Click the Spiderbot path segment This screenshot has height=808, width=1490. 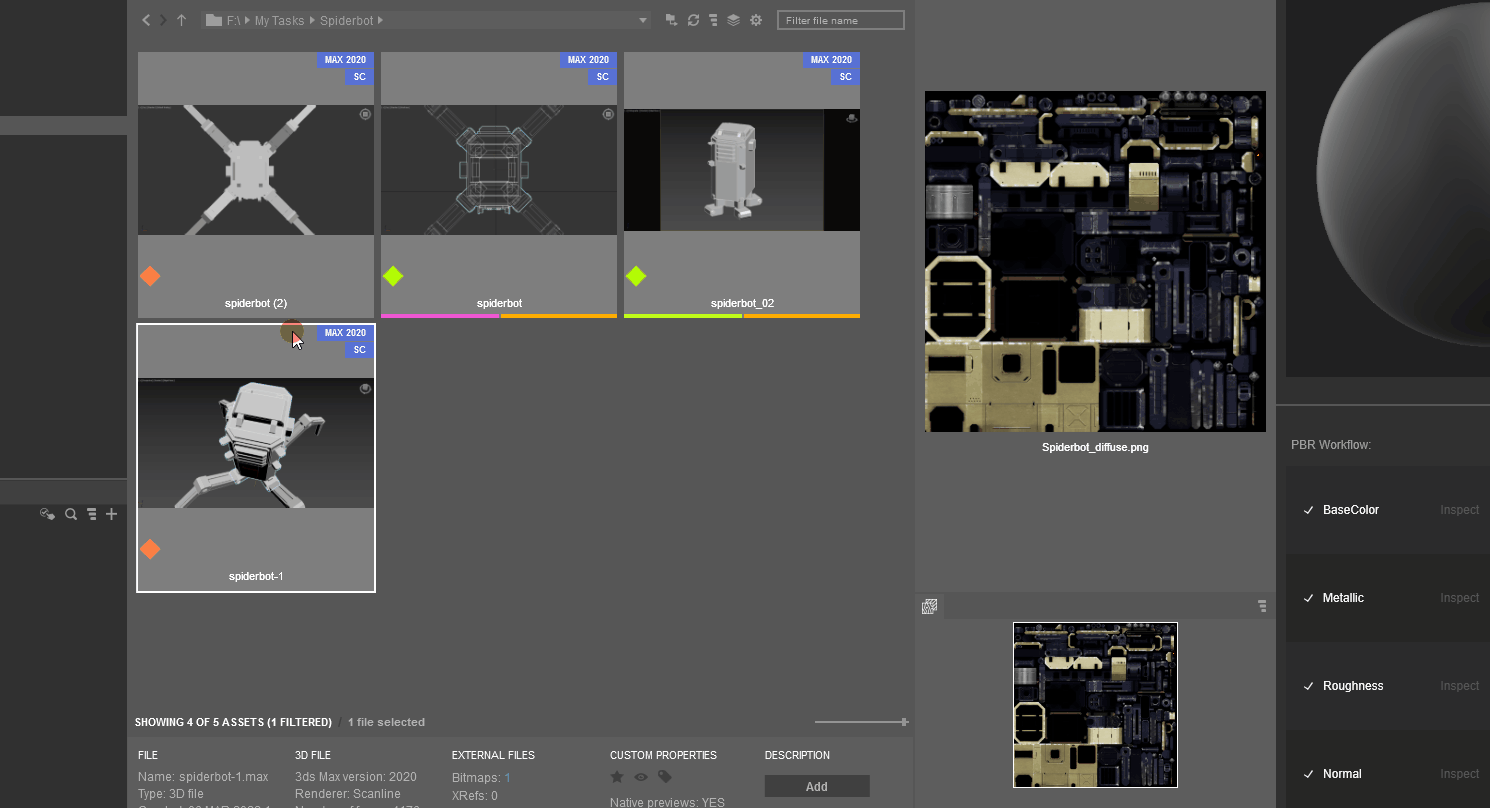[347, 21]
